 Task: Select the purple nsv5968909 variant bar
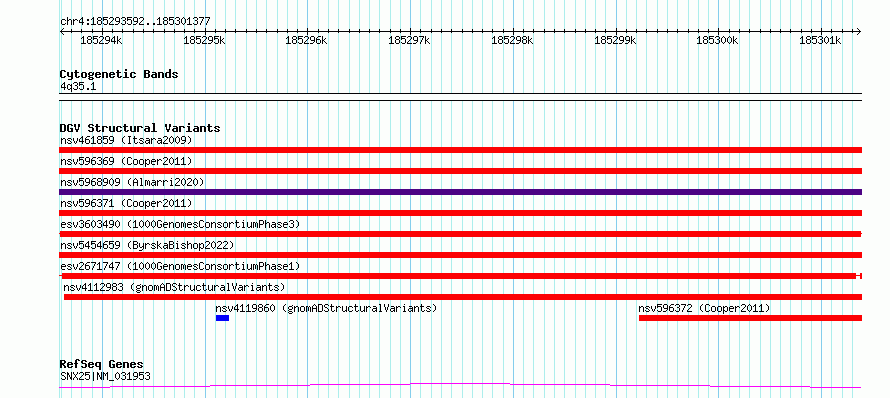(460, 192)
